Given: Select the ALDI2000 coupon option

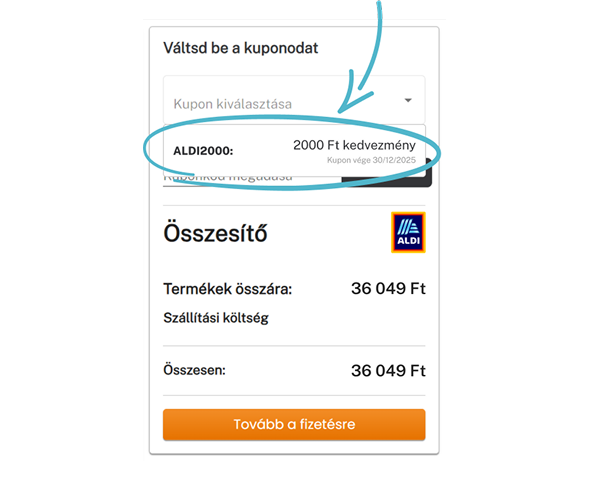Looking at the screenshot, I should click(x=294, y=150).
